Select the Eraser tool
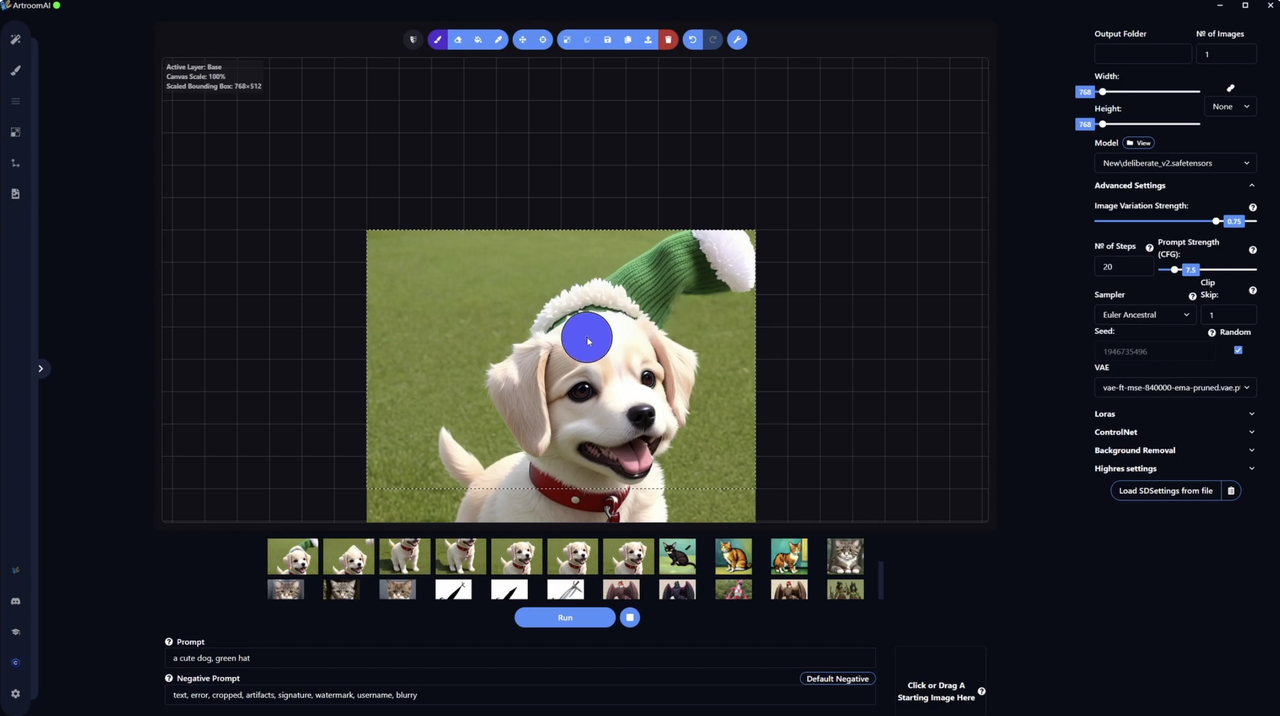The height and width of the screenshot is (716, 1280). pos(457,39)
